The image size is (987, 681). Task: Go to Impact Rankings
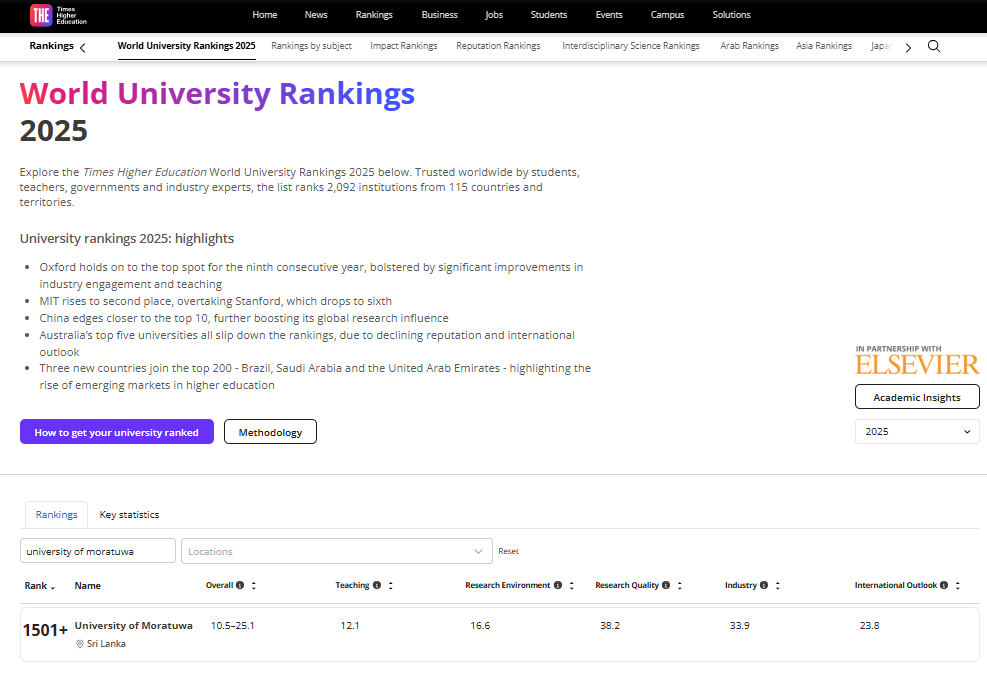click(403, 46)
